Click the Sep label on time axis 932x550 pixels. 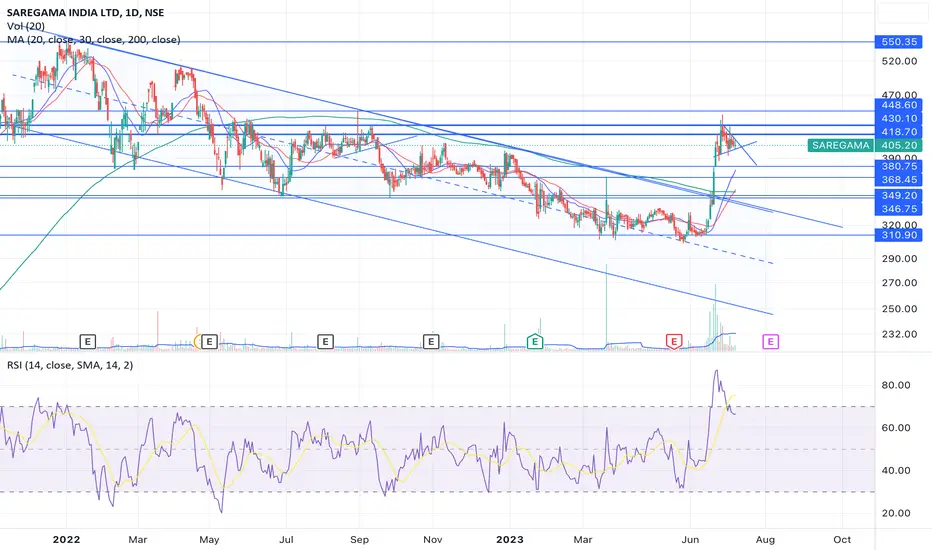pos(359,540)
